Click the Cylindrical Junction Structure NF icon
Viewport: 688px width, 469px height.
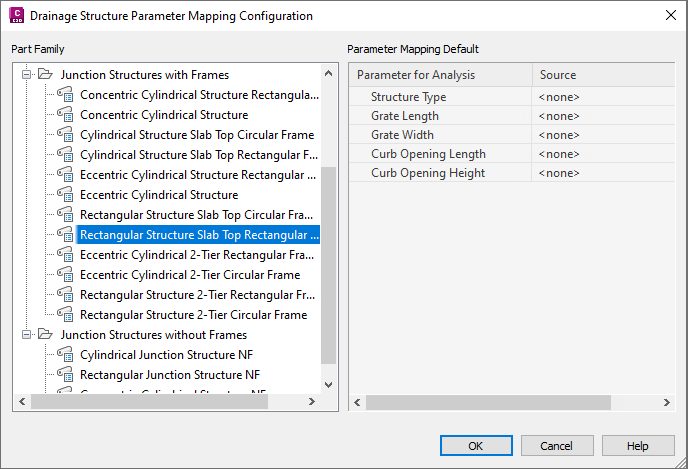(66, 355)
